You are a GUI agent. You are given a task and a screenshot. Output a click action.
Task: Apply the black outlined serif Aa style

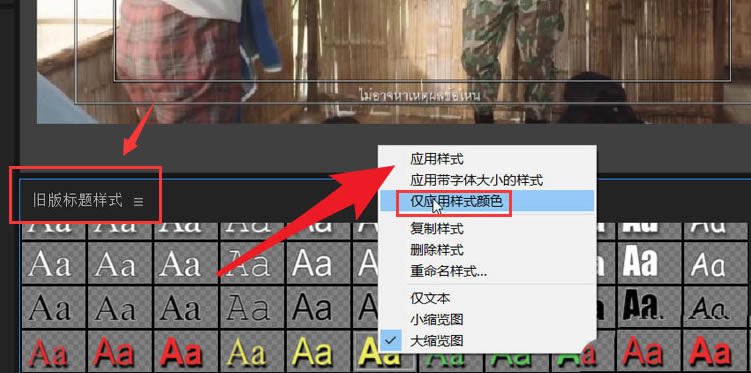(x=252, y=307)
